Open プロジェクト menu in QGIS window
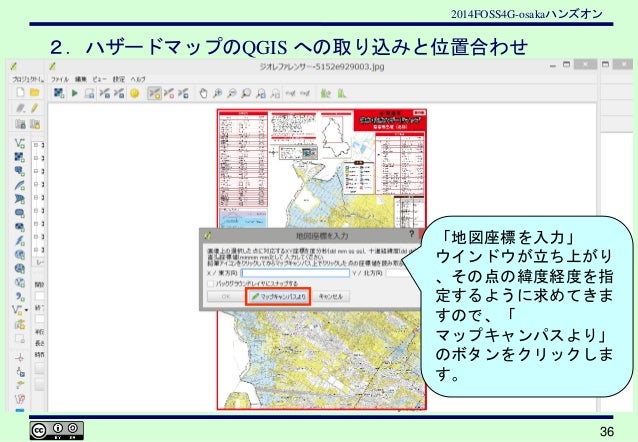 [27, 79]
